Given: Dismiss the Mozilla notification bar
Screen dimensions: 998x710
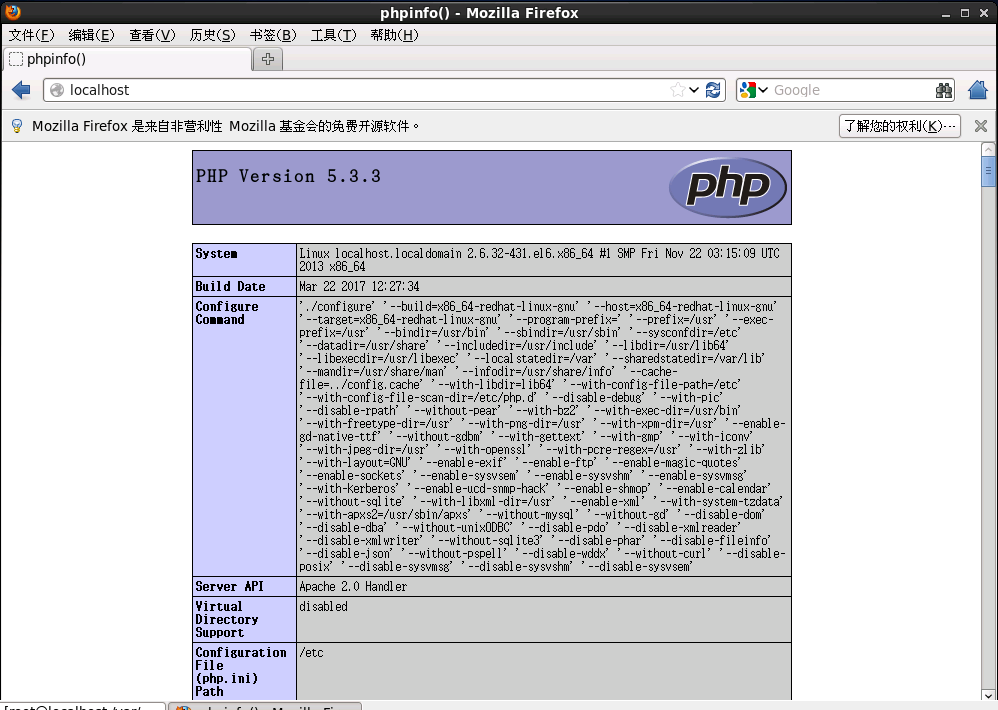Looking at the screenshot, I should pos(981,126).
